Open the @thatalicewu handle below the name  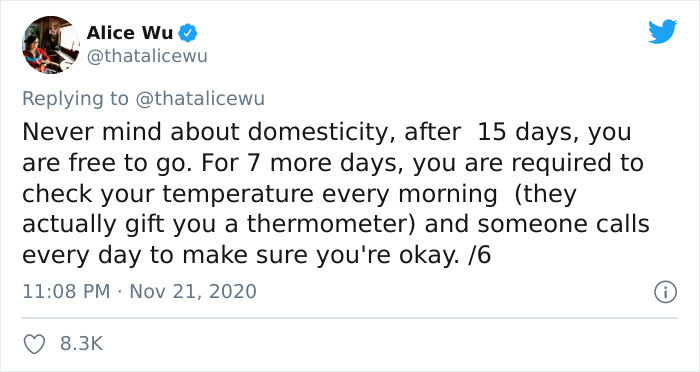[x=147, y=57]
